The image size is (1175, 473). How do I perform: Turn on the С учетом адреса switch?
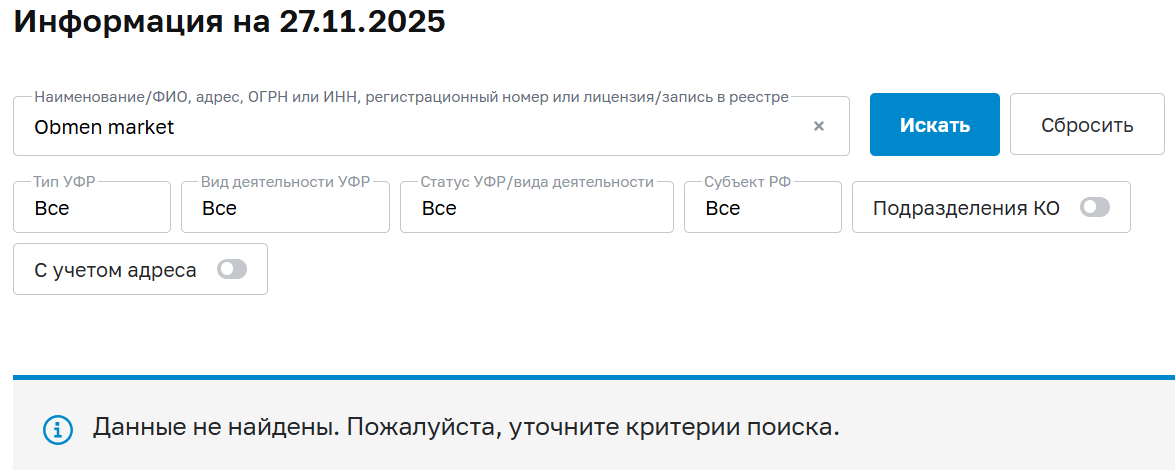(232, 269)
